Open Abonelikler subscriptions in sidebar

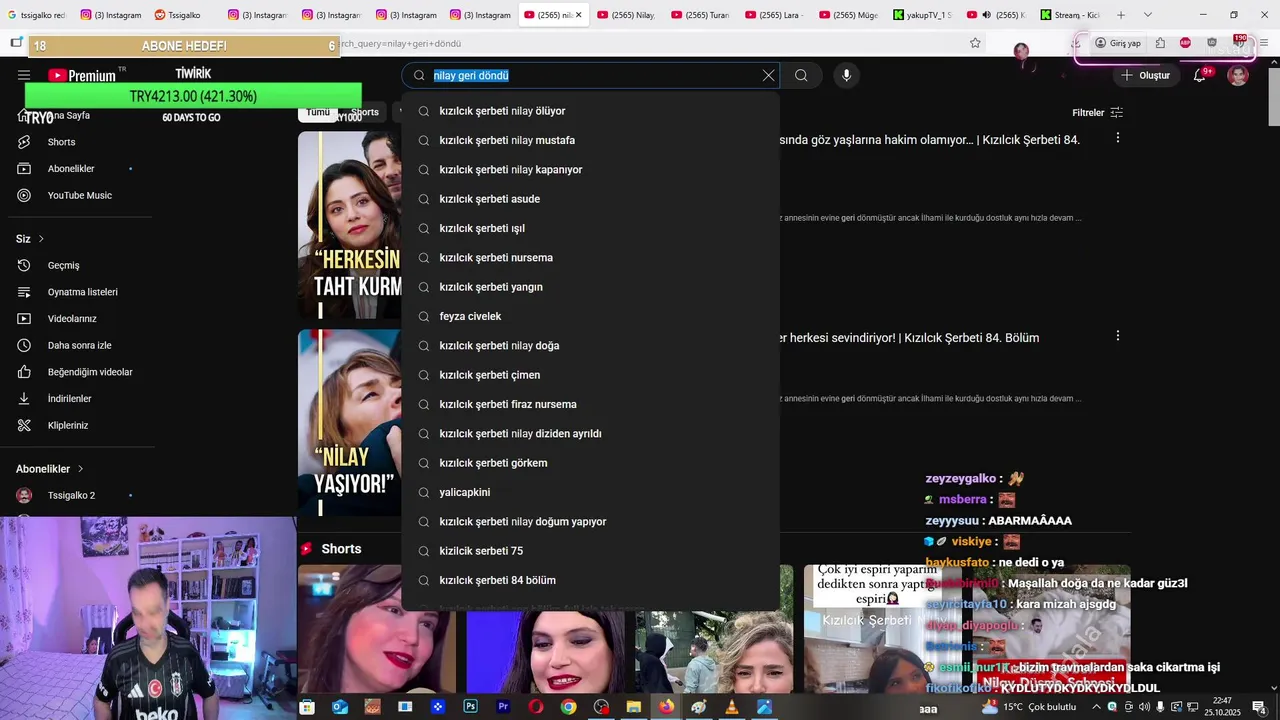pos(70,168)
